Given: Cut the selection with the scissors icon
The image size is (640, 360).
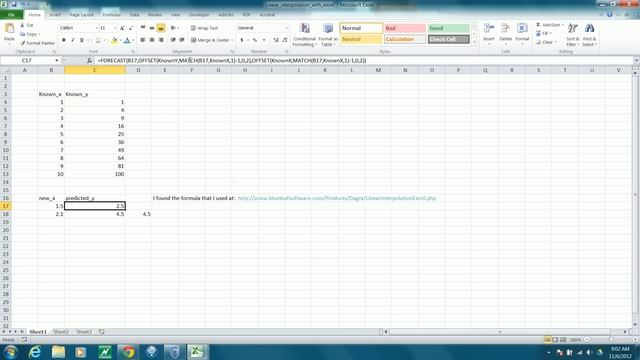Looking at the screenshot, I should click(x=27, y=25).
